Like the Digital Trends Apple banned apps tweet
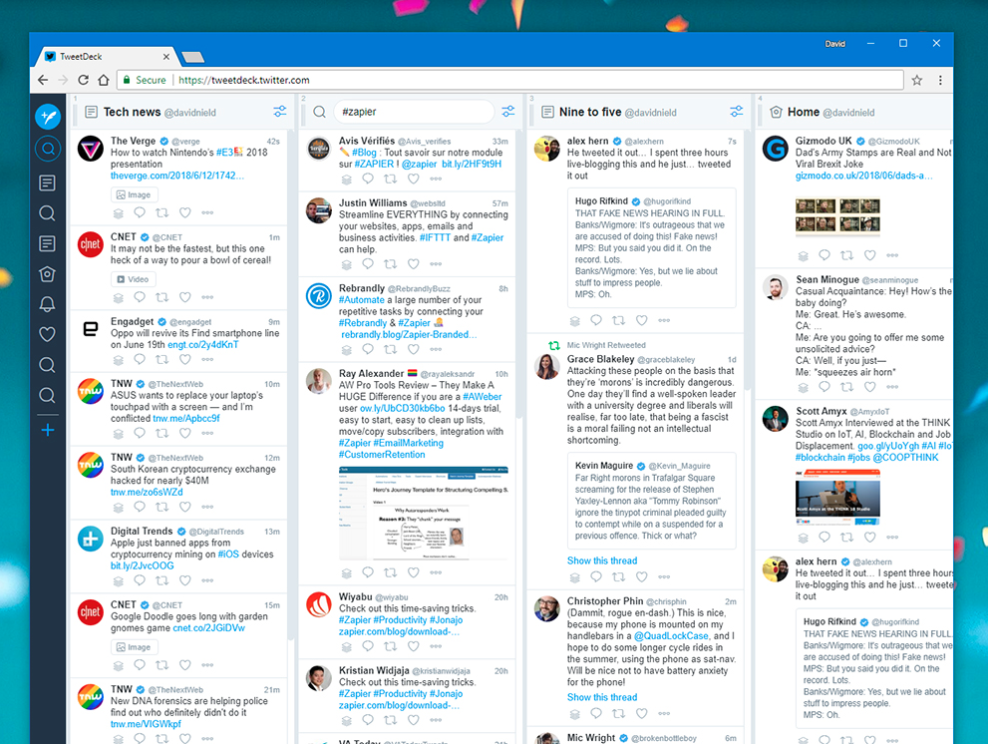Viewport: 988px width, 744px height. 185,580
